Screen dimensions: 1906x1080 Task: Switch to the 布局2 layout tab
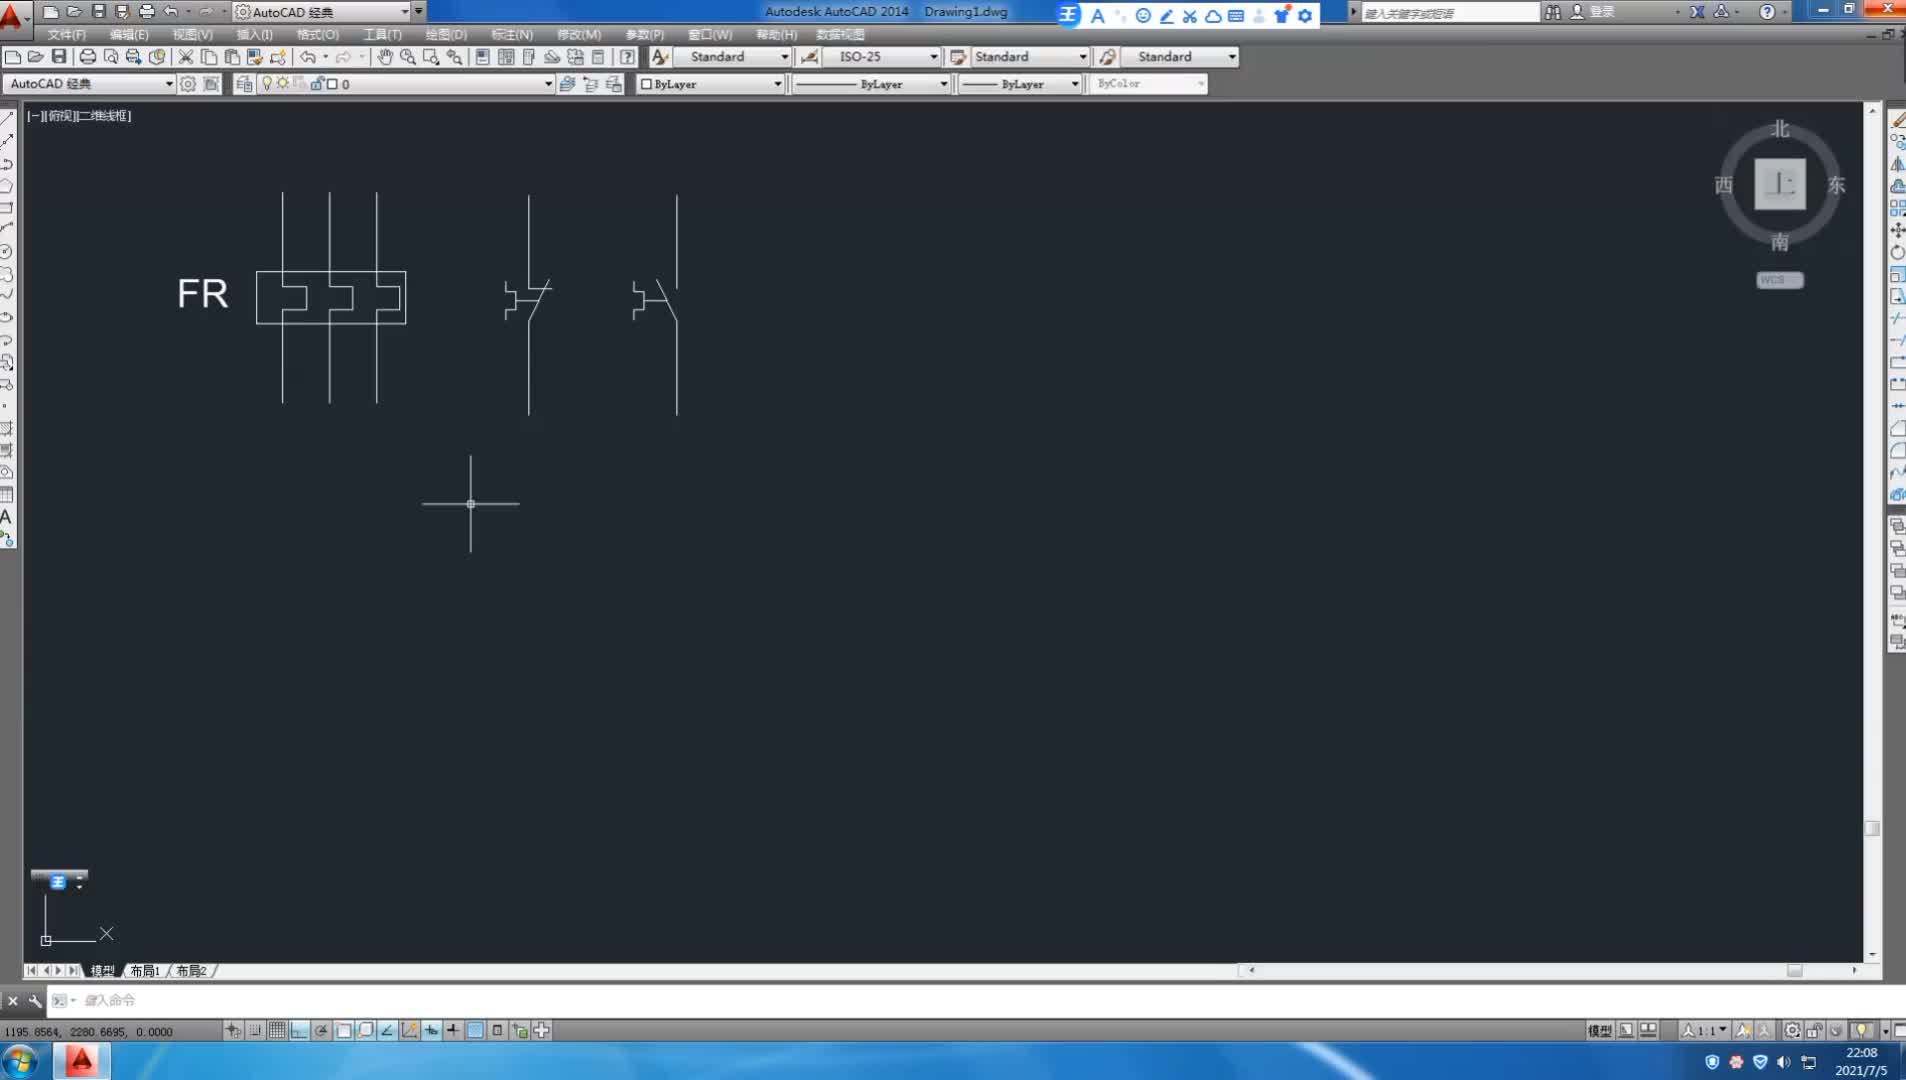191,971
